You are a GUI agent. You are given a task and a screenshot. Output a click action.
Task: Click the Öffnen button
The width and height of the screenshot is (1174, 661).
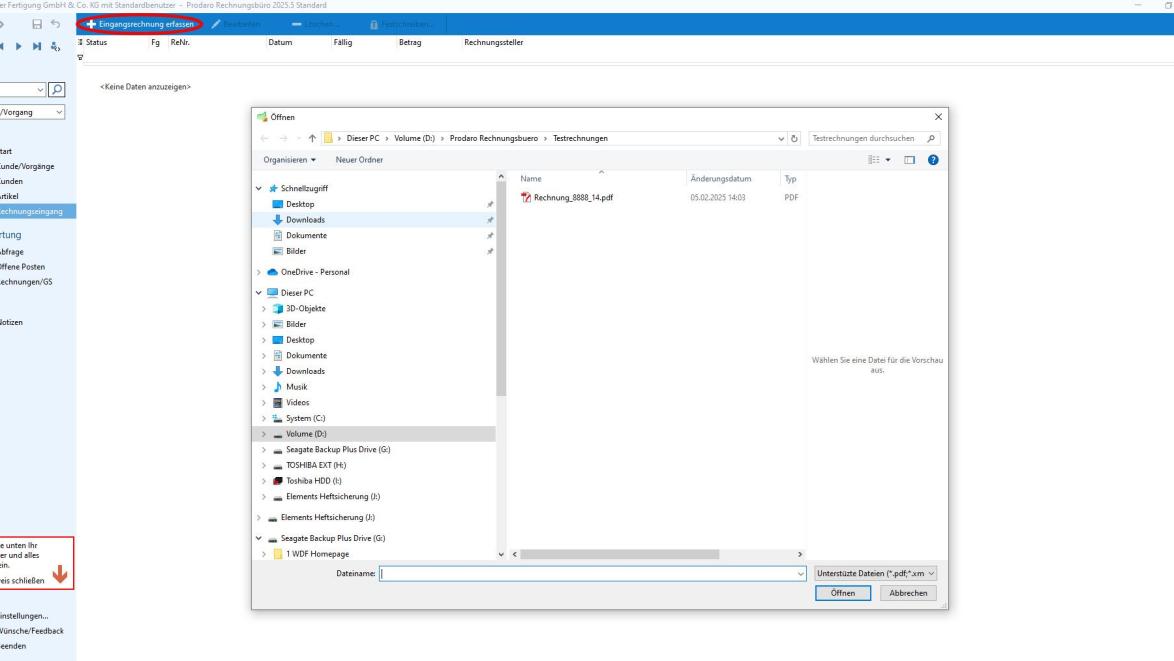pos(843,593)
